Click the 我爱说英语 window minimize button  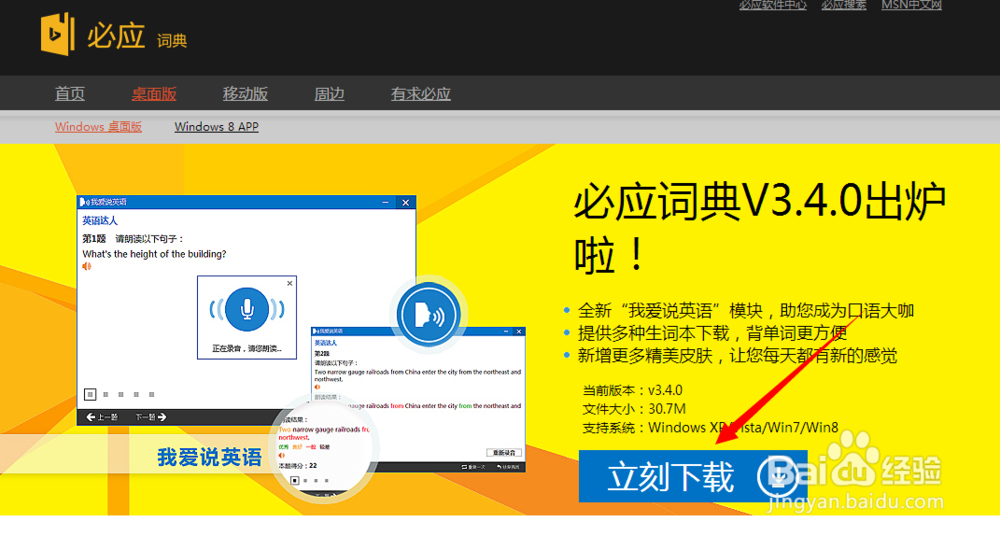385,202
